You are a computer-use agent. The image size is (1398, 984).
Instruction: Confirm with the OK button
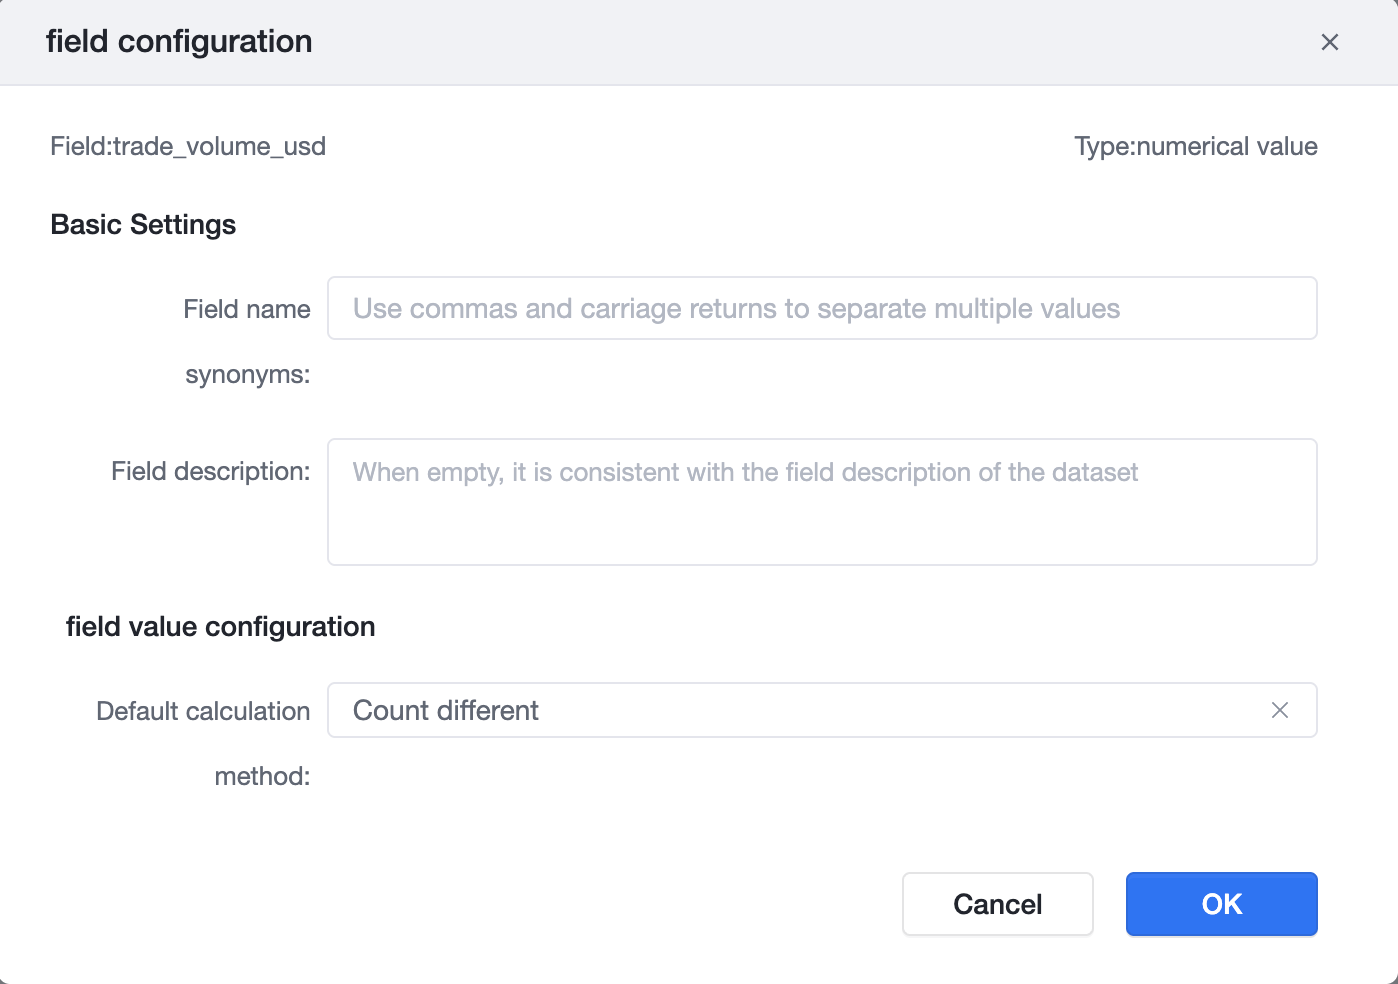point(1221,904)
